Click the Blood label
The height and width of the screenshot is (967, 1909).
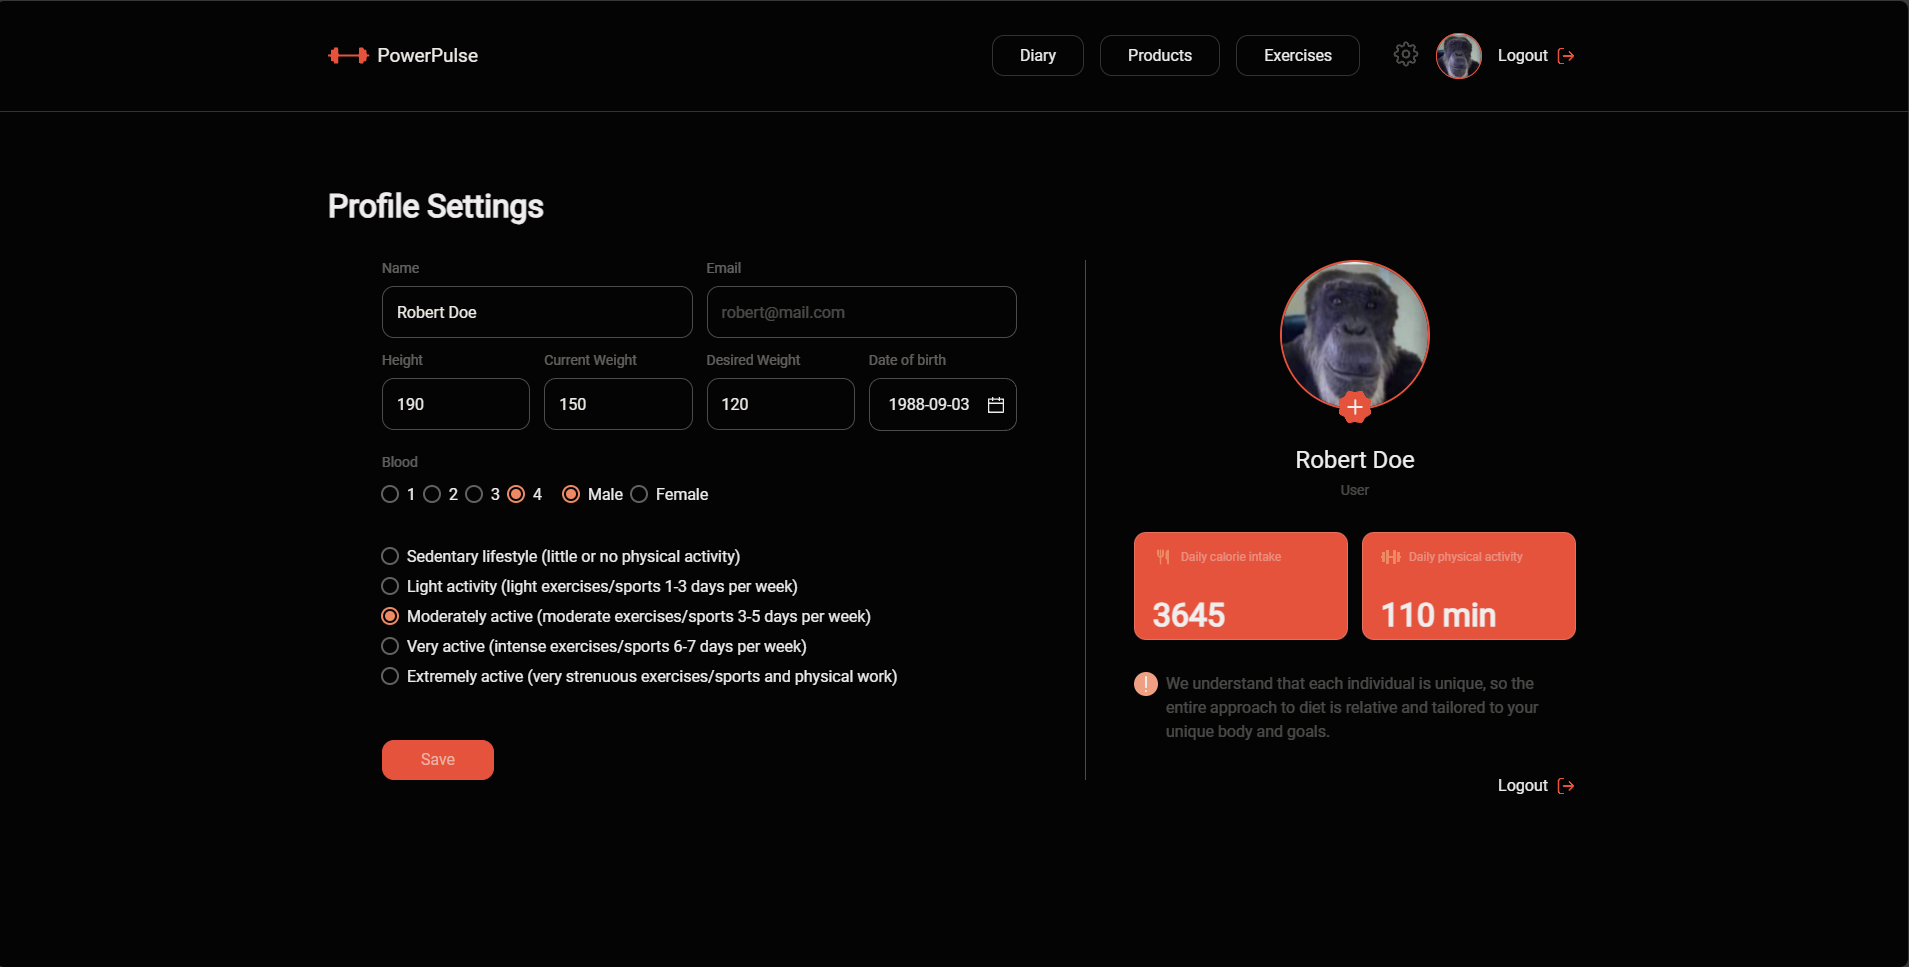(x=400, y=462)
